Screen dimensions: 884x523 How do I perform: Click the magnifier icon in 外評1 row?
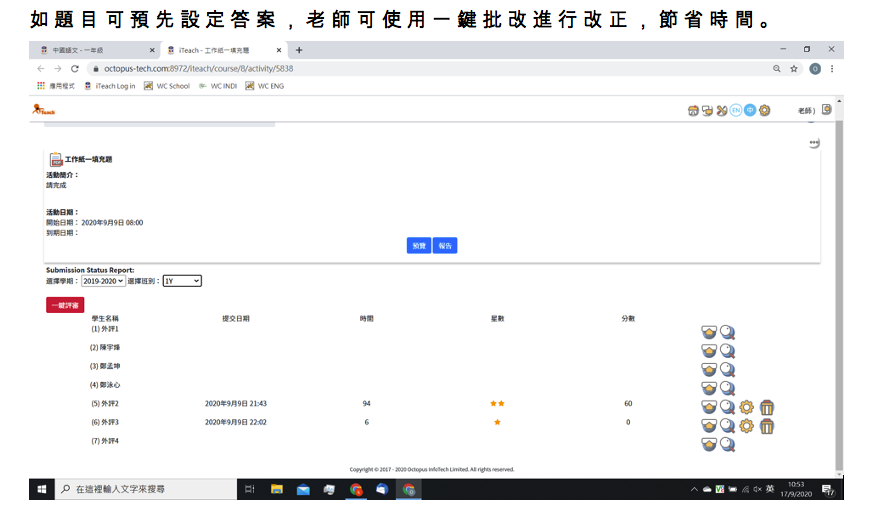(x=727, y=333)
